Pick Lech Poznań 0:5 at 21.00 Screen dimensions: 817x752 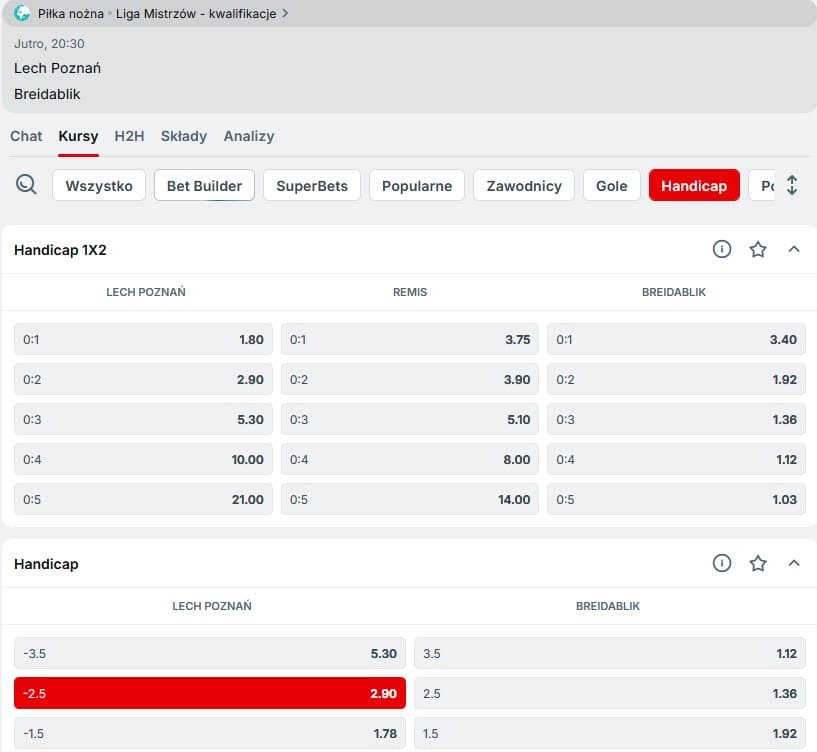[143, 499]
